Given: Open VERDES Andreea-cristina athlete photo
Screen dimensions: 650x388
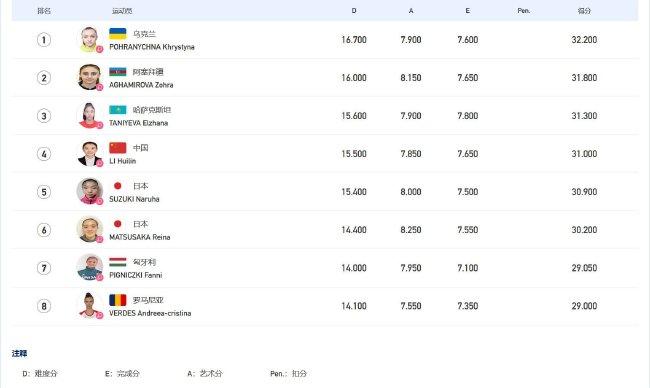Looking at the screenshot, I should click(x=90, y=306).
